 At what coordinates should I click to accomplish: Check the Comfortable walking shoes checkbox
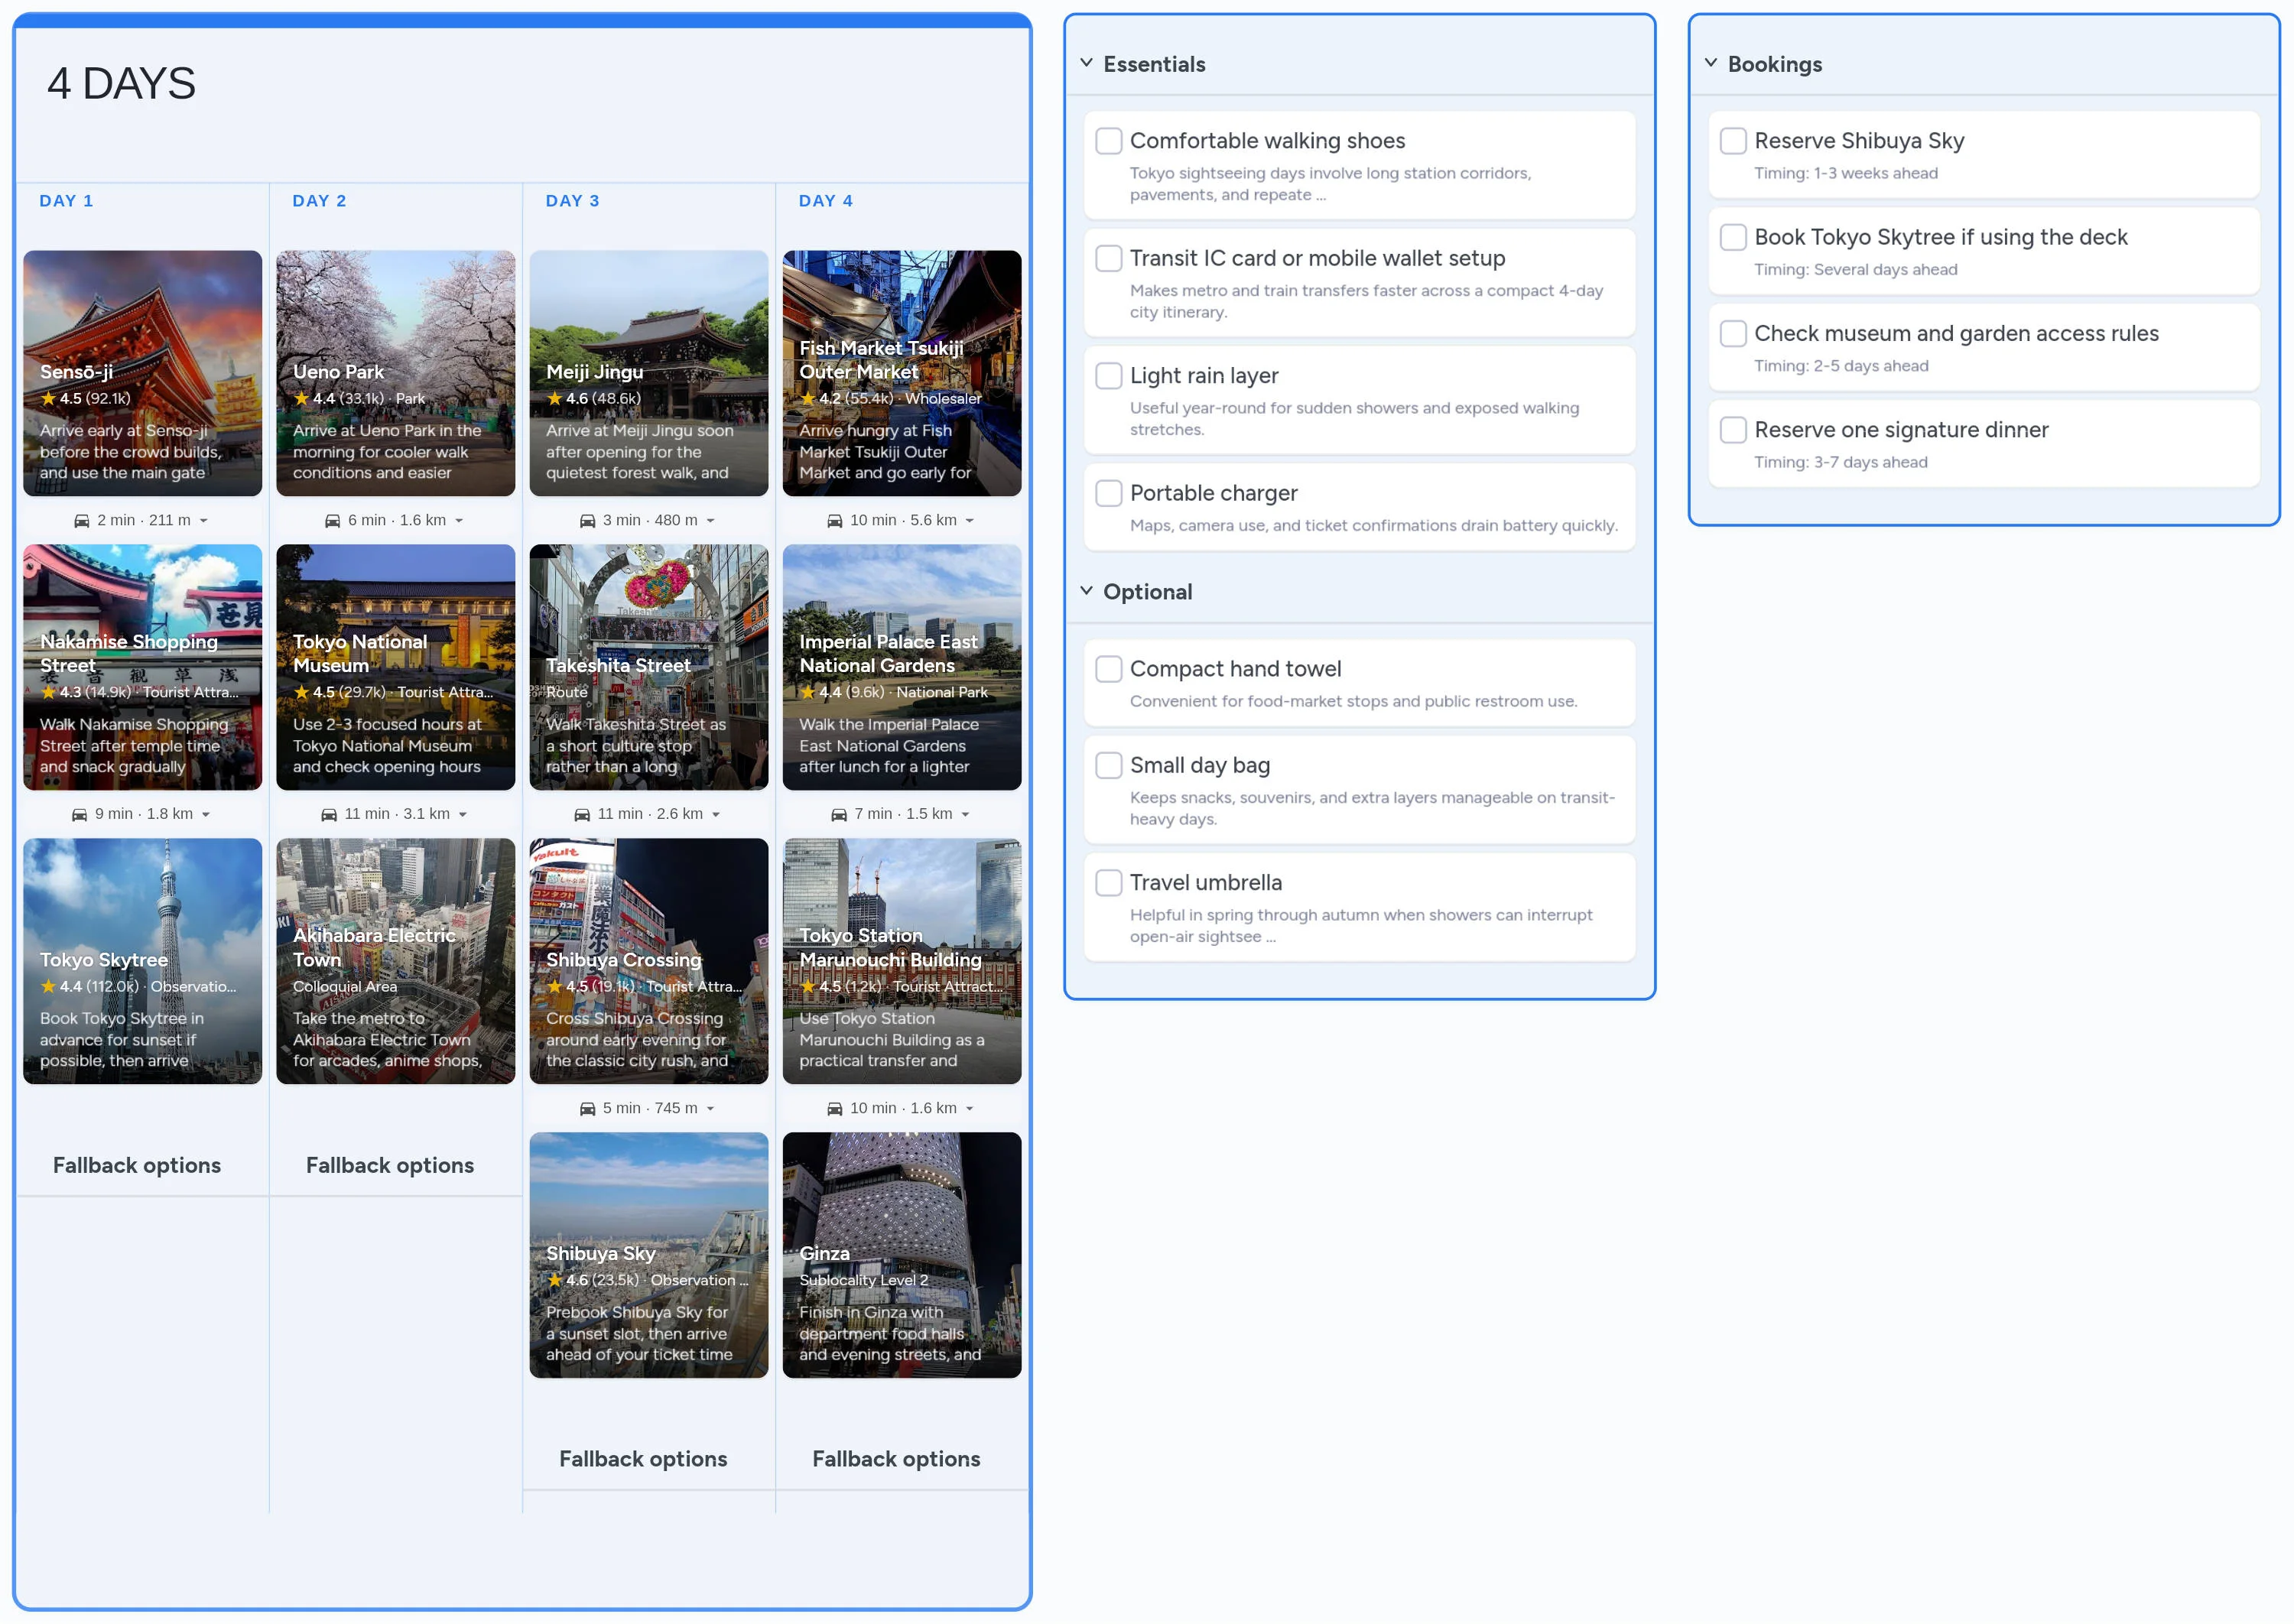pos(1108,141)
